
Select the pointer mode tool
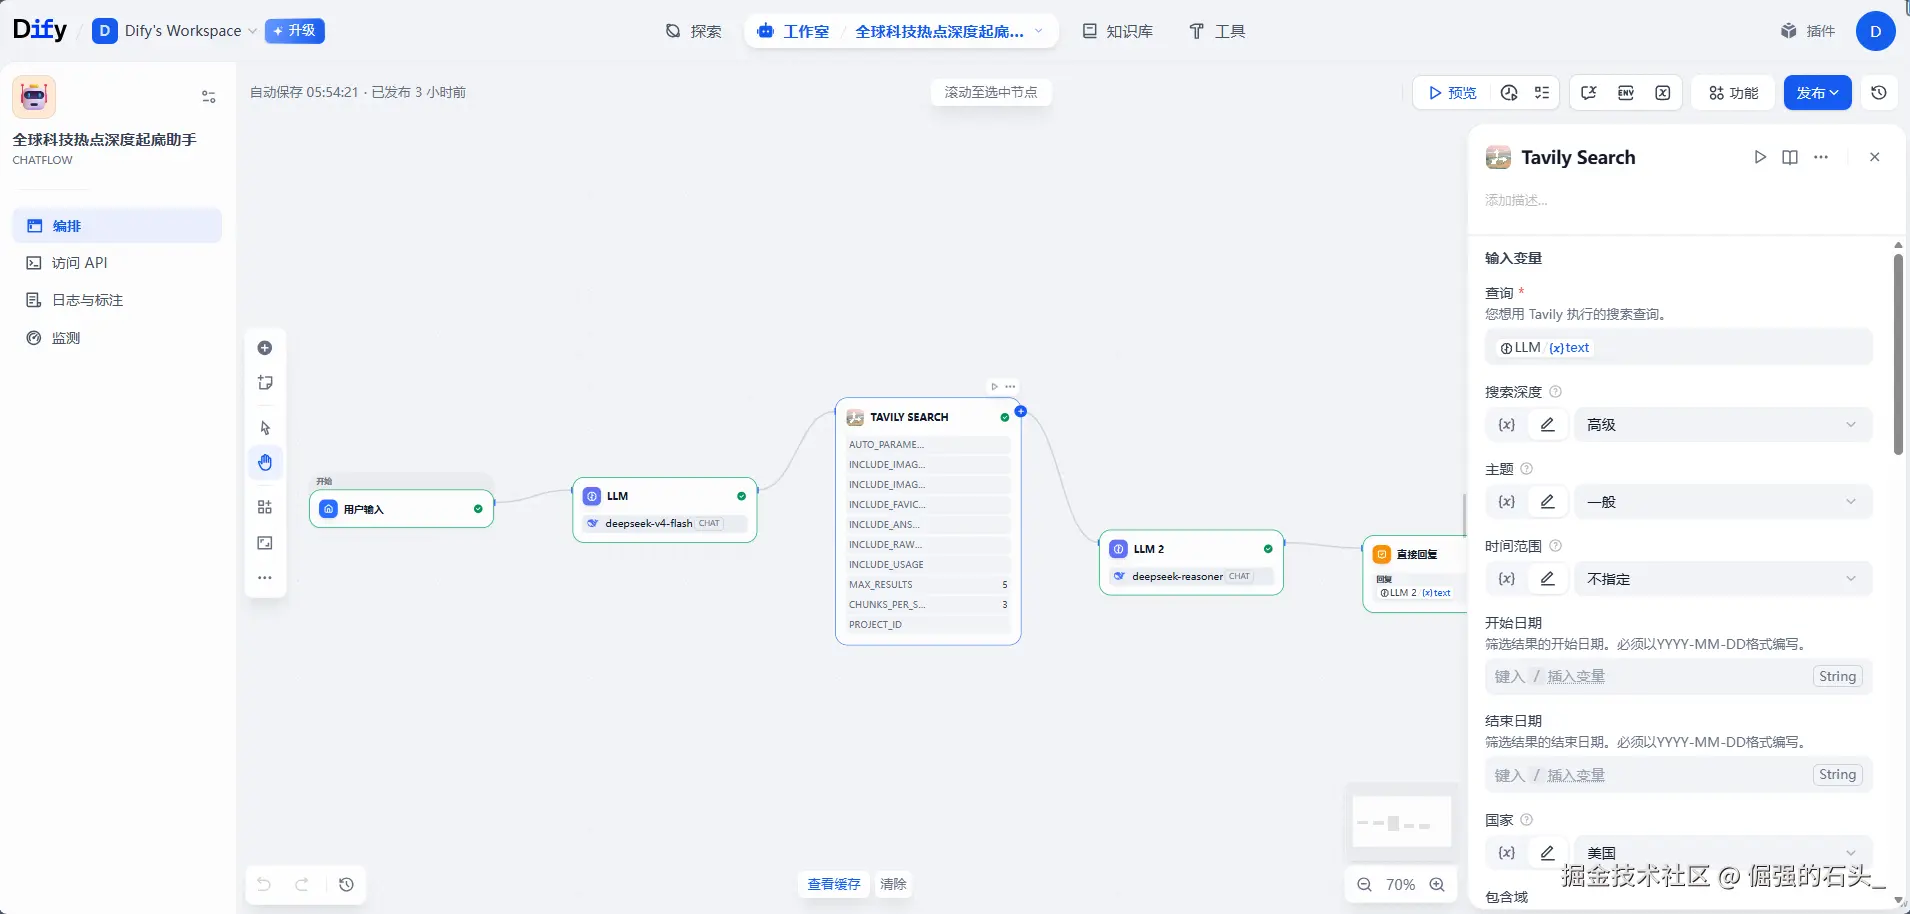pos(265,428)
